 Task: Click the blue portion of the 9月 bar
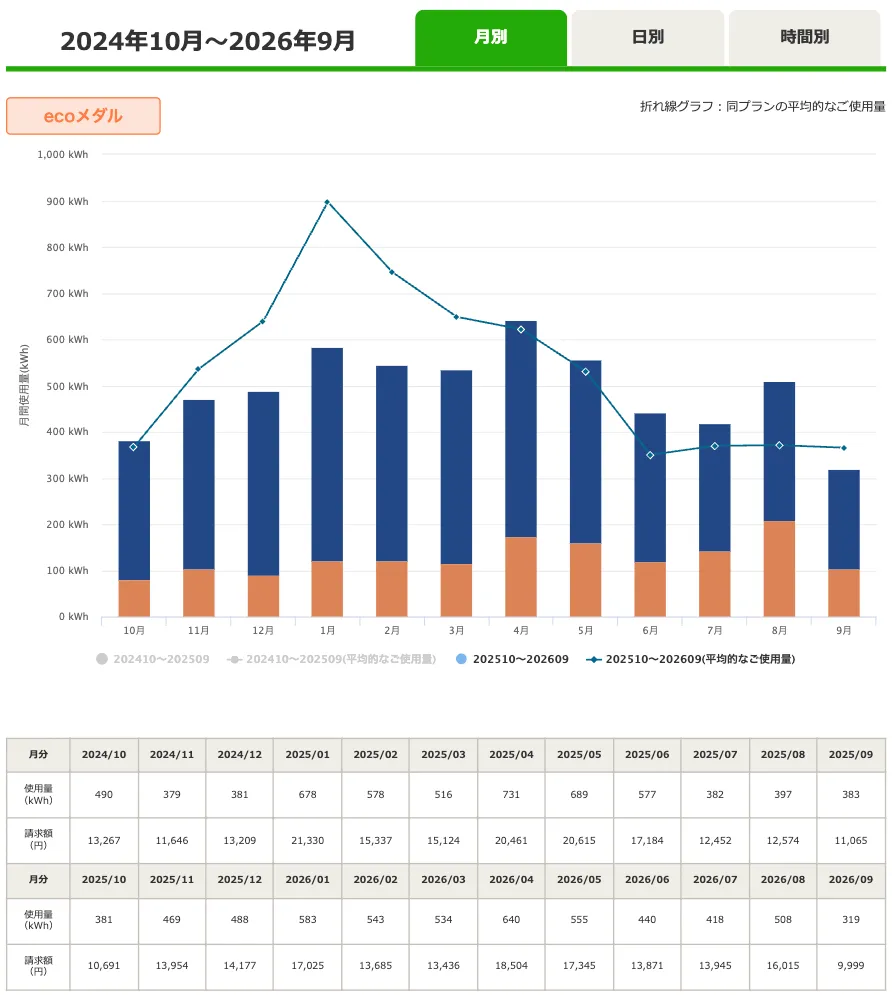click(844, 519)
